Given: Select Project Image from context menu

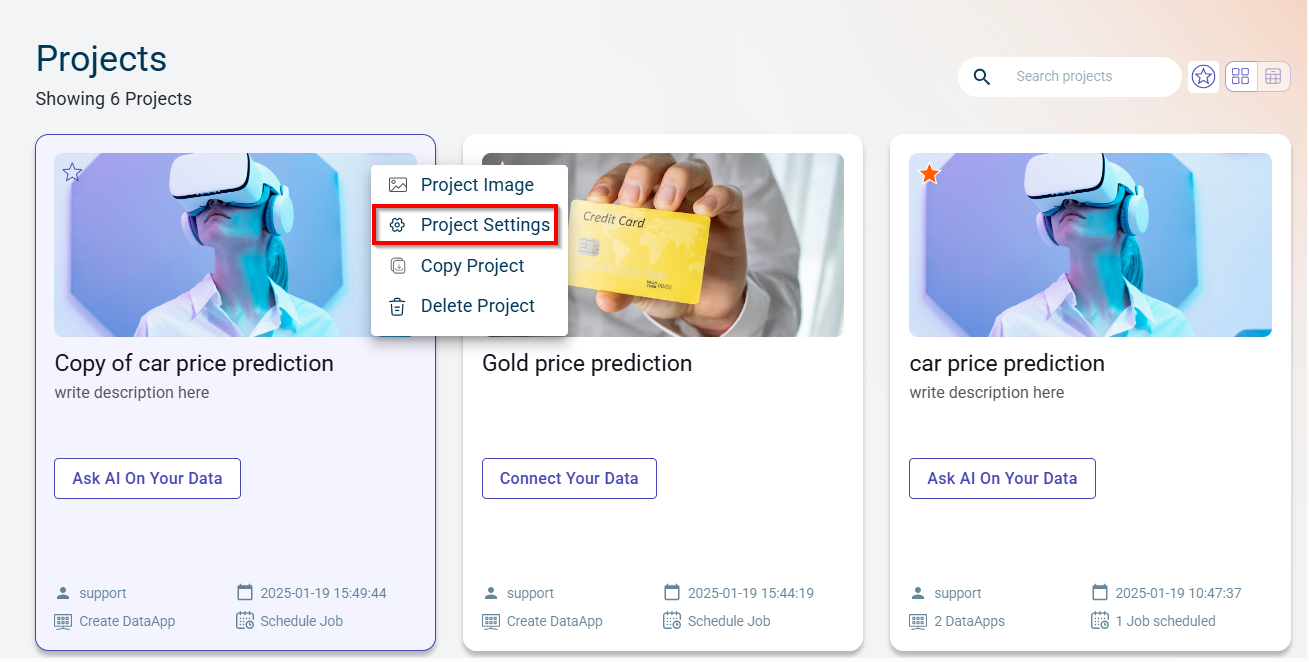Looking at the screenshot, I should tap(476, 185).
